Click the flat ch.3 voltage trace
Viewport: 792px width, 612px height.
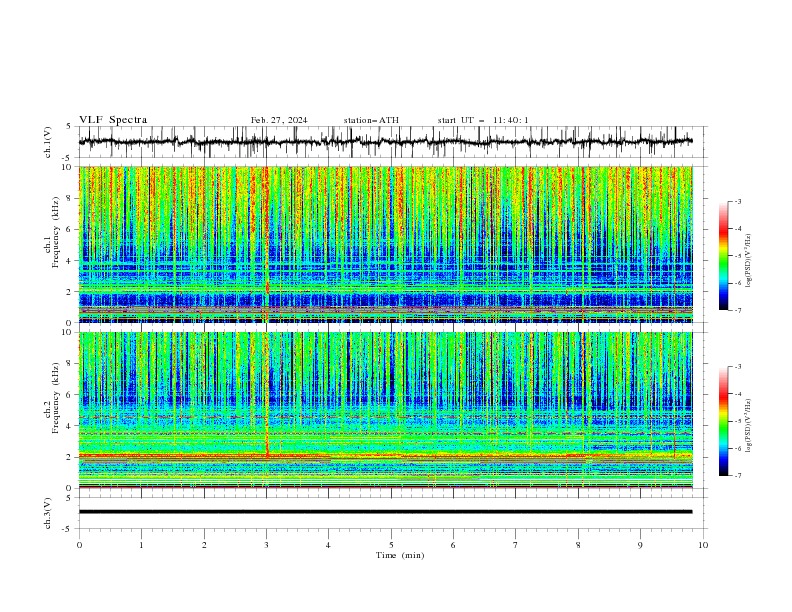click(385, 512)
